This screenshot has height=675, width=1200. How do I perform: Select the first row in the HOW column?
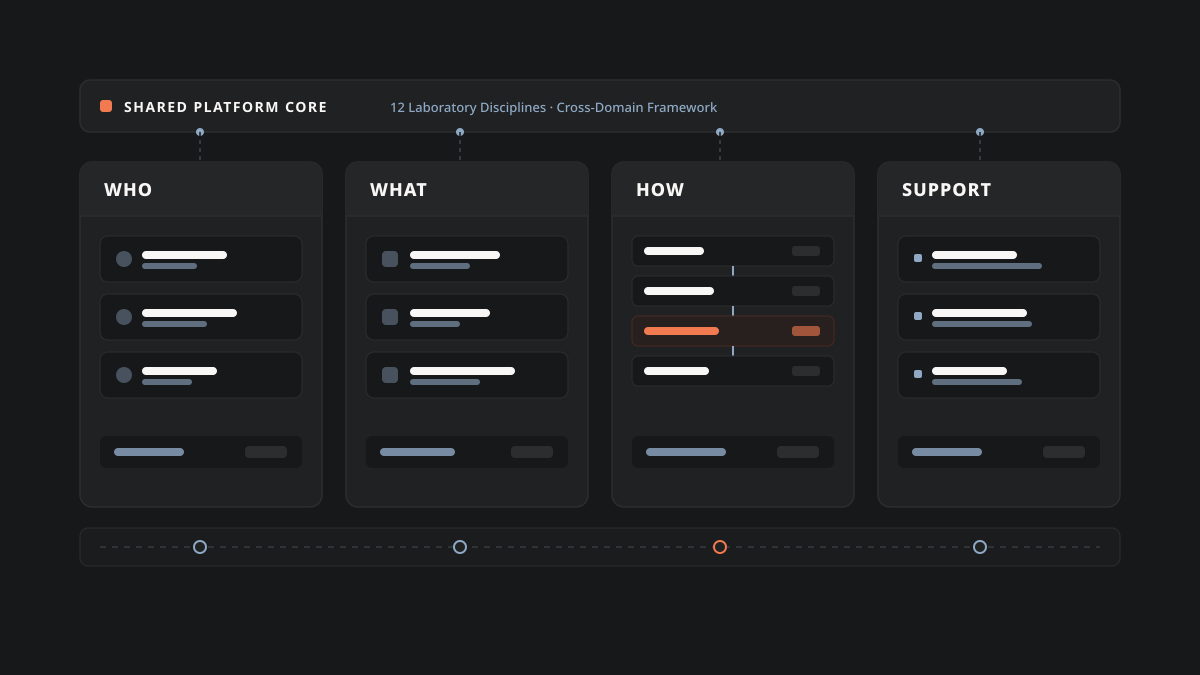point(733,251)
